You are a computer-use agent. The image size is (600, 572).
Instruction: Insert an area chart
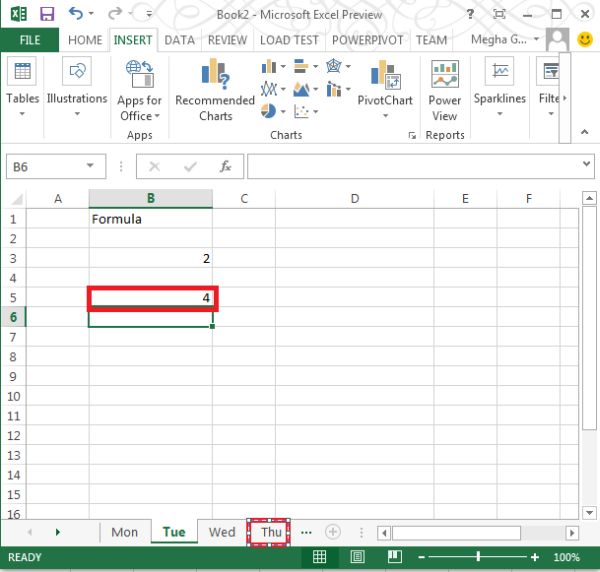click(301, 89)
